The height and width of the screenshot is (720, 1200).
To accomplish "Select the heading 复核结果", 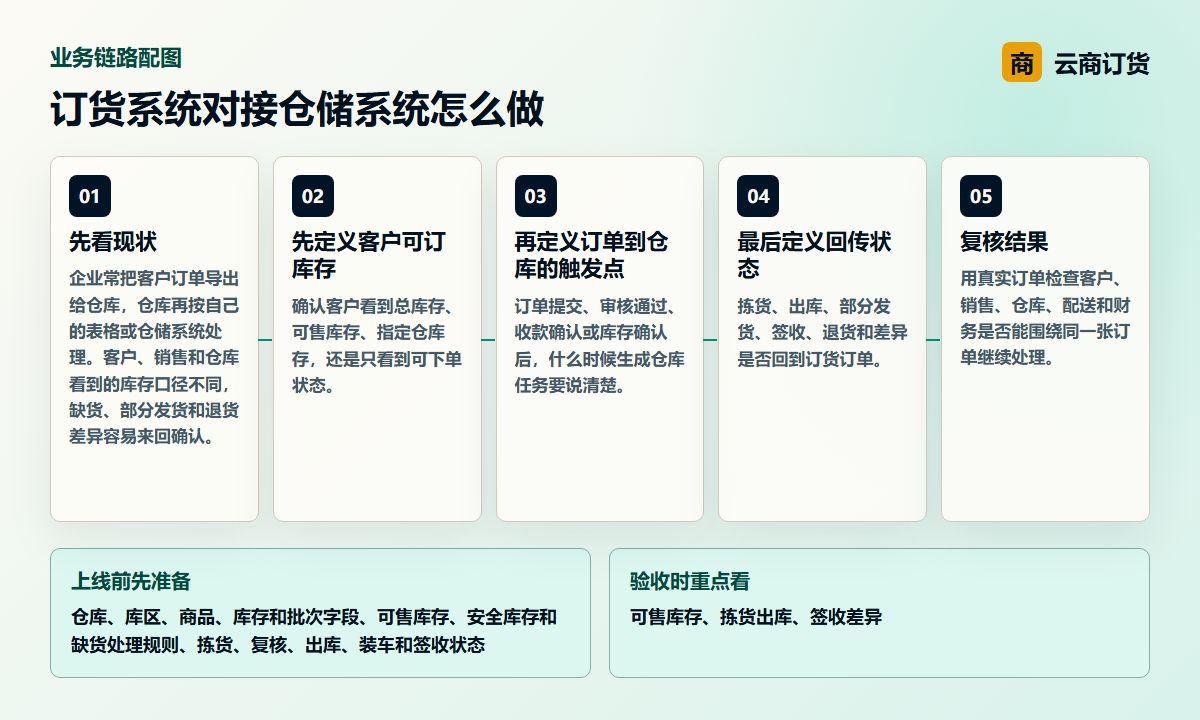I will [x=1004, y=242].
